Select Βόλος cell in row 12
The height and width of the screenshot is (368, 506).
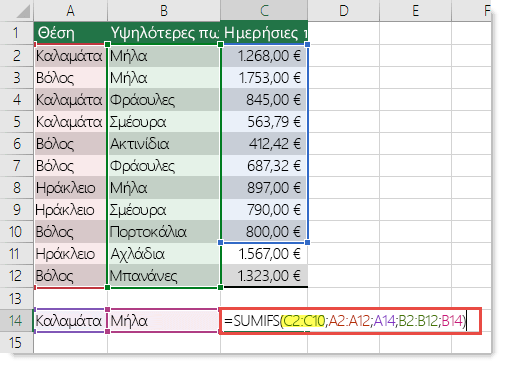70,276
